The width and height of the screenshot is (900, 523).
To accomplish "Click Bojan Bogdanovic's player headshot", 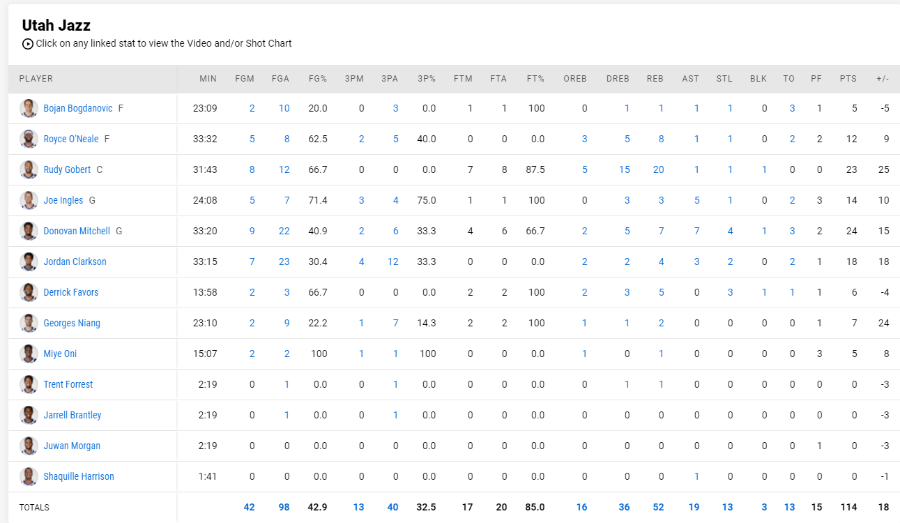I will pyautogui.click(x=29, y=108).
